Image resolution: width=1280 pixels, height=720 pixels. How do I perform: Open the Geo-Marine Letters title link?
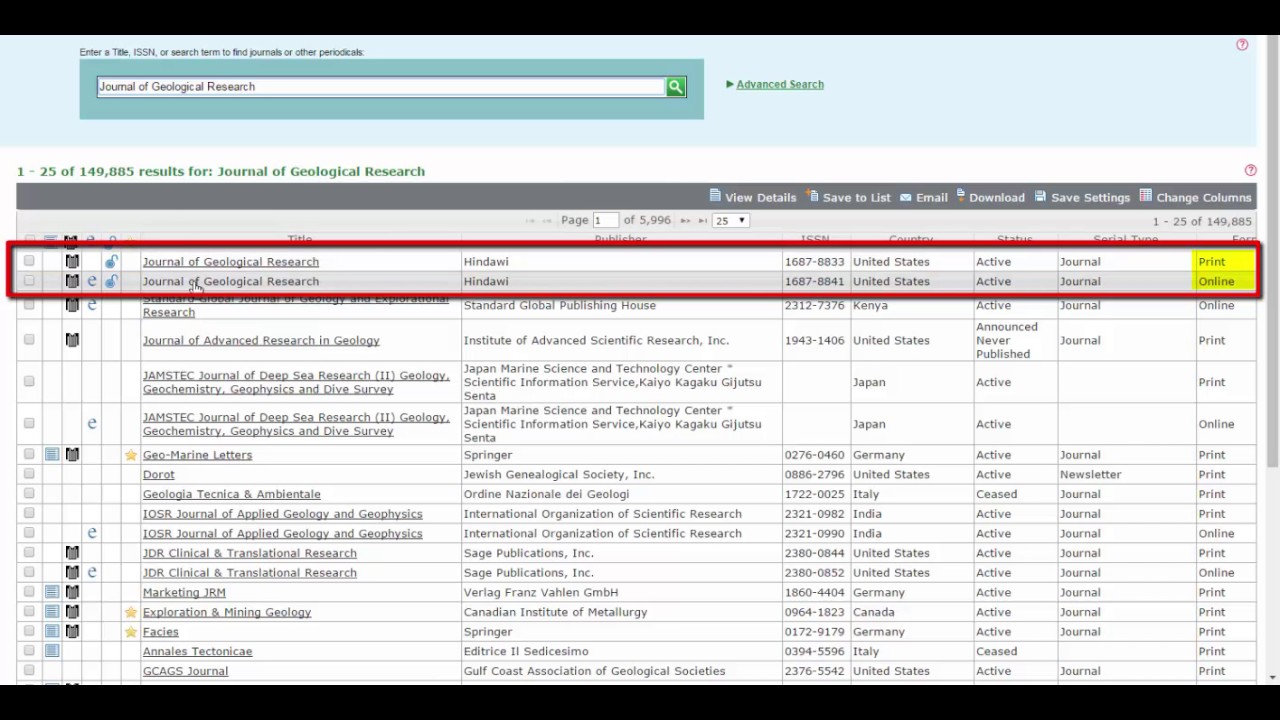[x=197, y=455]
